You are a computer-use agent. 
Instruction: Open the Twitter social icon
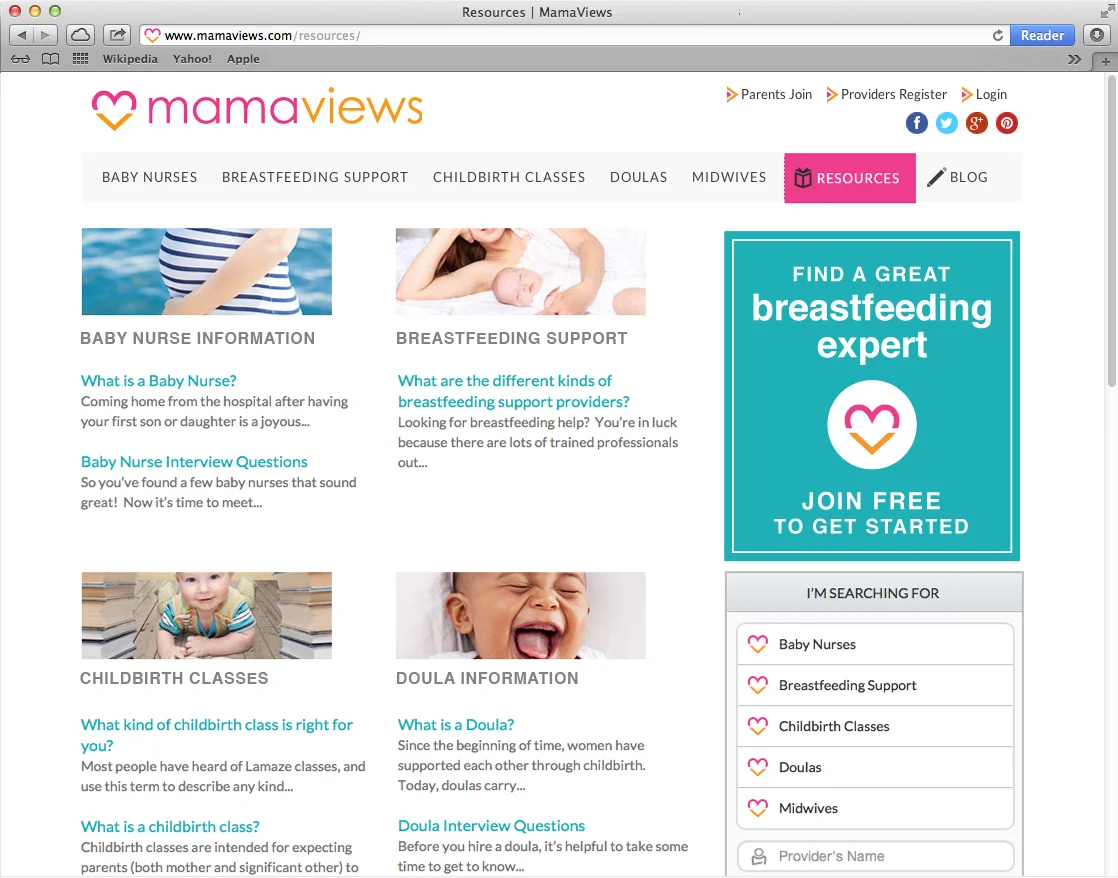point(946,123)
